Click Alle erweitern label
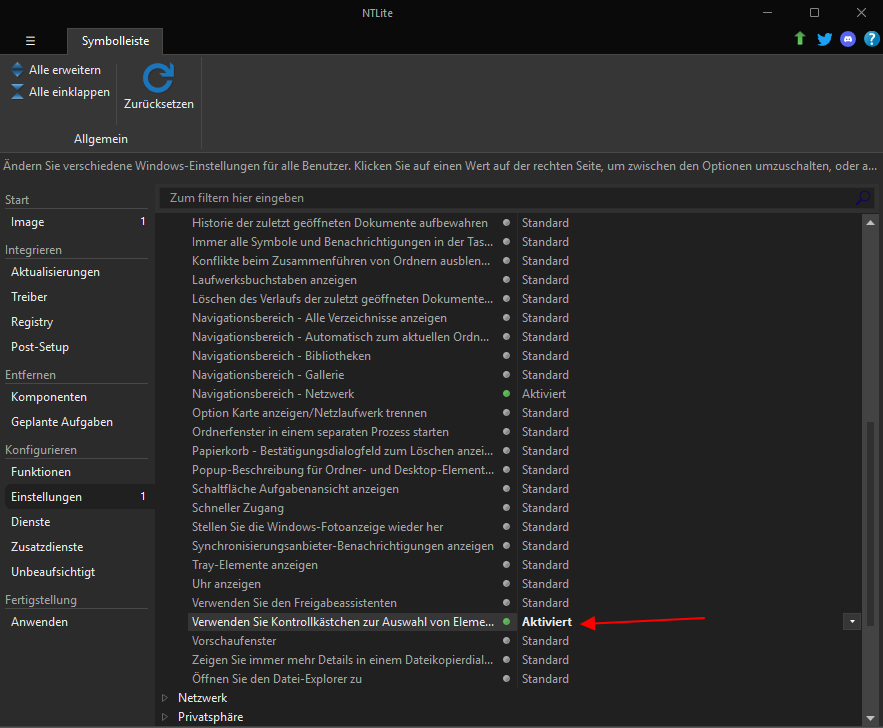 pyautogui.click(x=65, y=70)
